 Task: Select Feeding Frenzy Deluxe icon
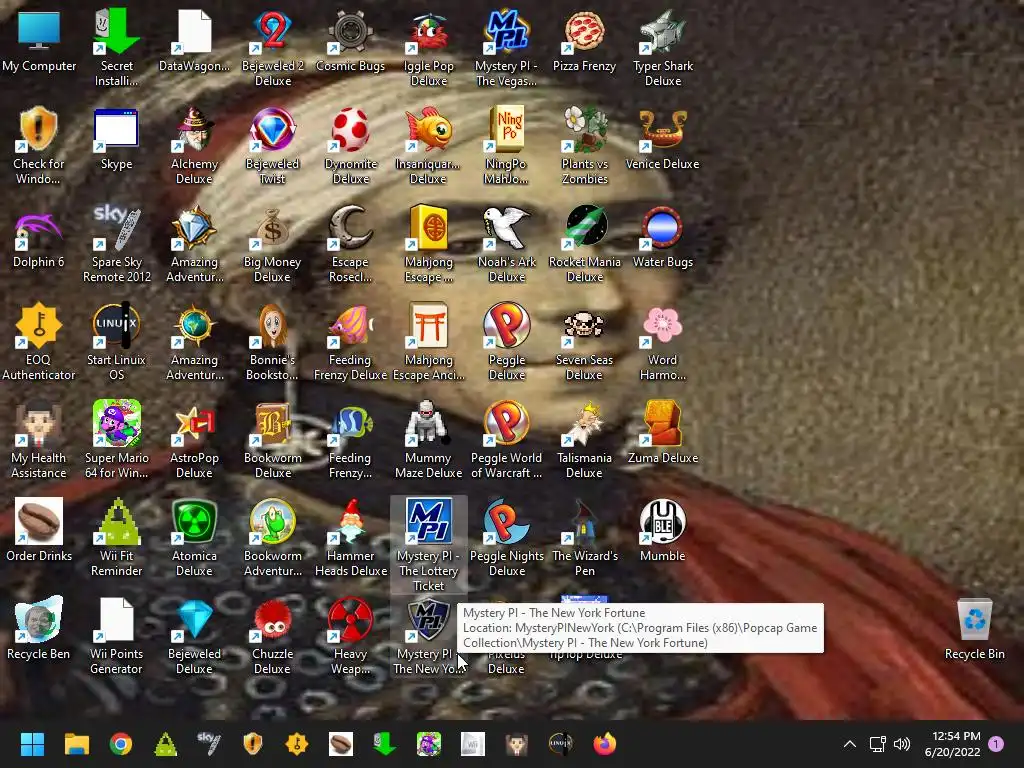tap(351, 341)
